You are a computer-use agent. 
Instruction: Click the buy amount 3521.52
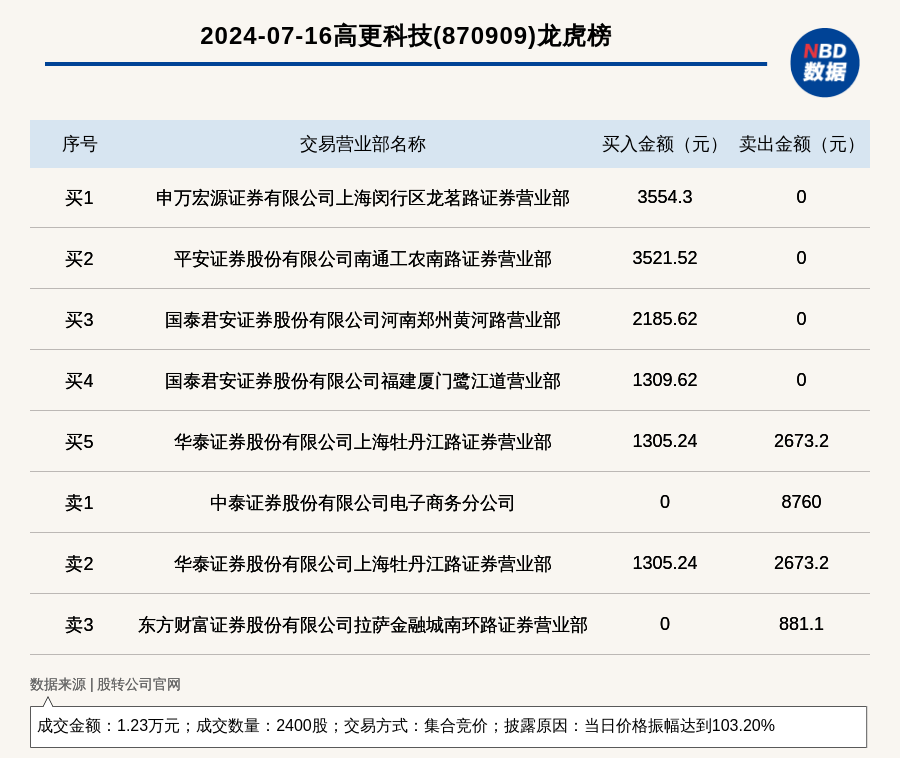click(x=665, y=258)
